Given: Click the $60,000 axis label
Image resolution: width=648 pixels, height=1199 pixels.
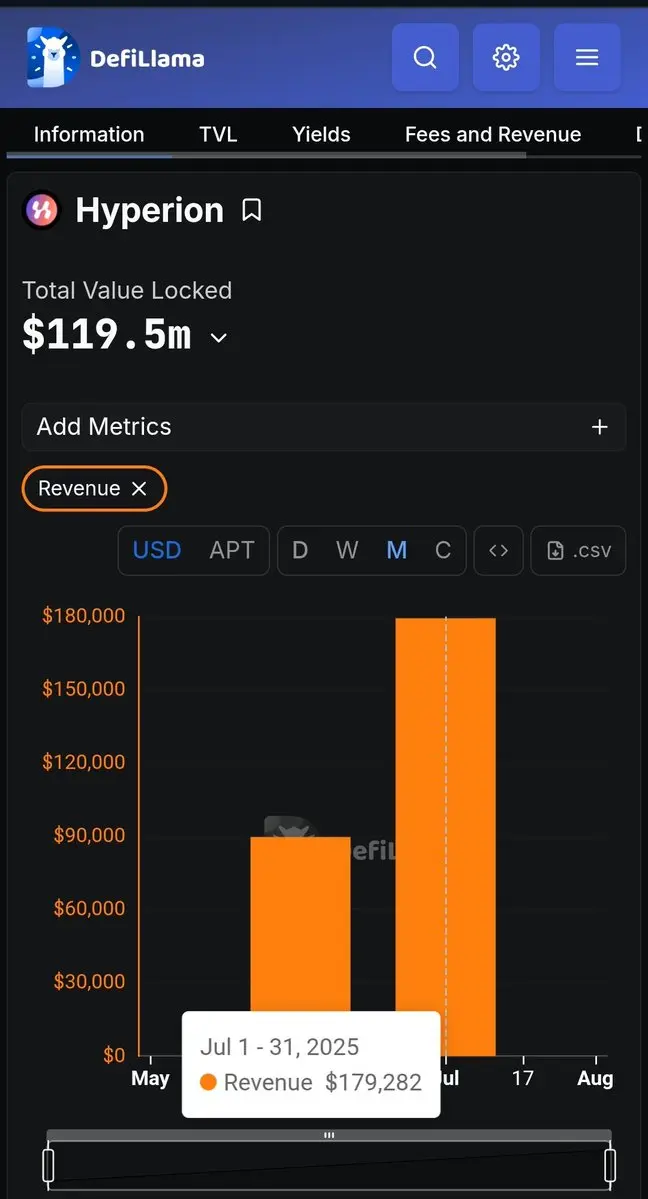Looking at the screenshot, I should (89, 908).
